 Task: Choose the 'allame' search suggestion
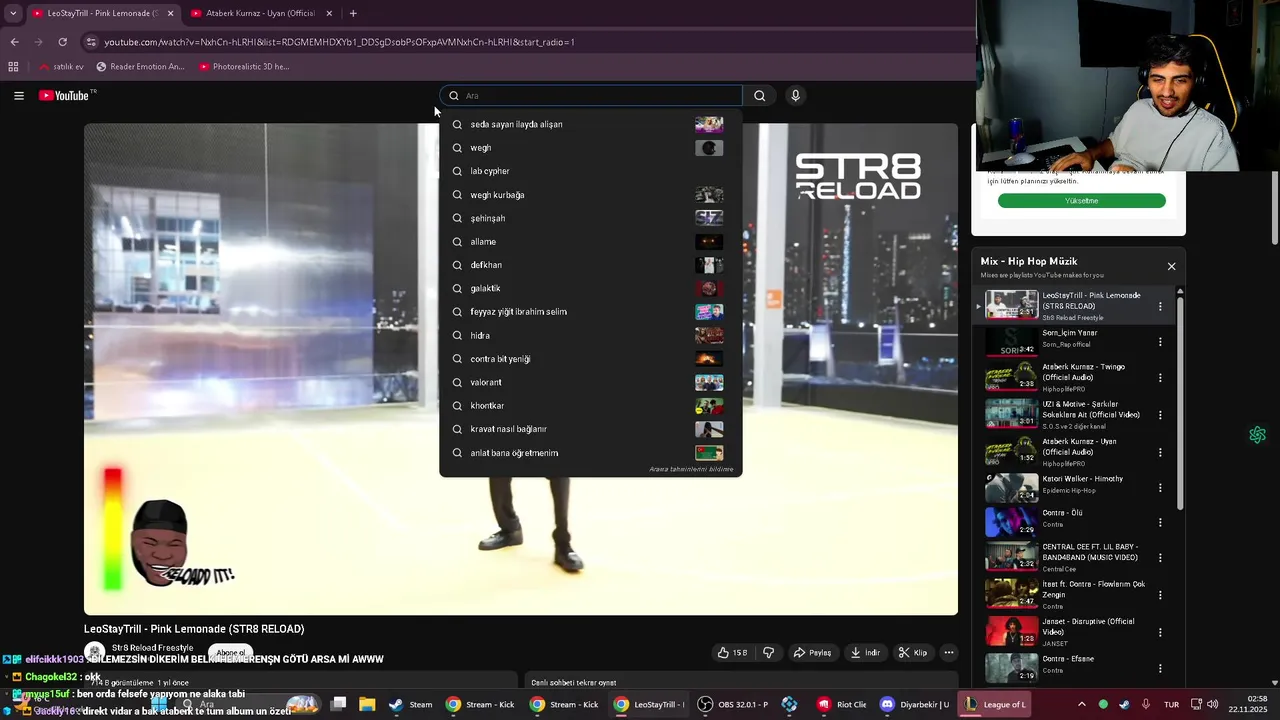590,242
